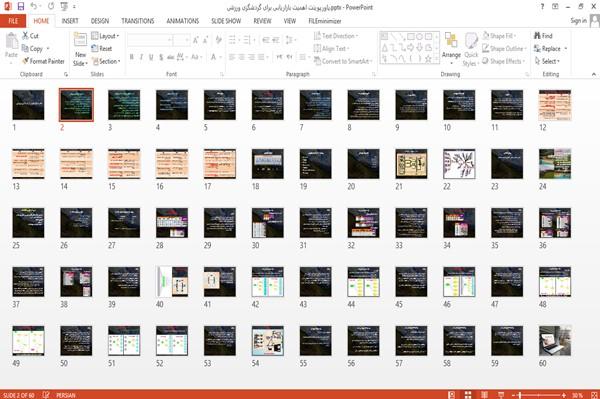Open Shape Fill color options
600x399 pixels.
pos(500,36)
